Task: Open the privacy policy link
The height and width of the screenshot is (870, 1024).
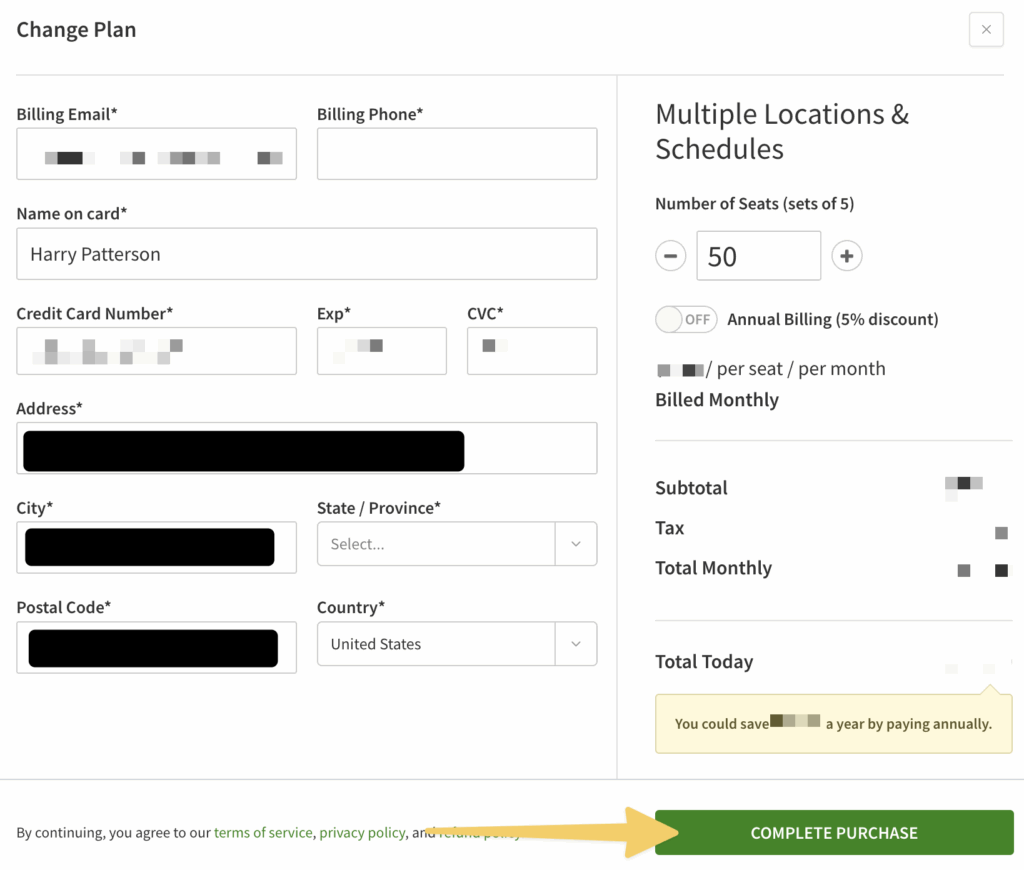Action: [362, 833]
